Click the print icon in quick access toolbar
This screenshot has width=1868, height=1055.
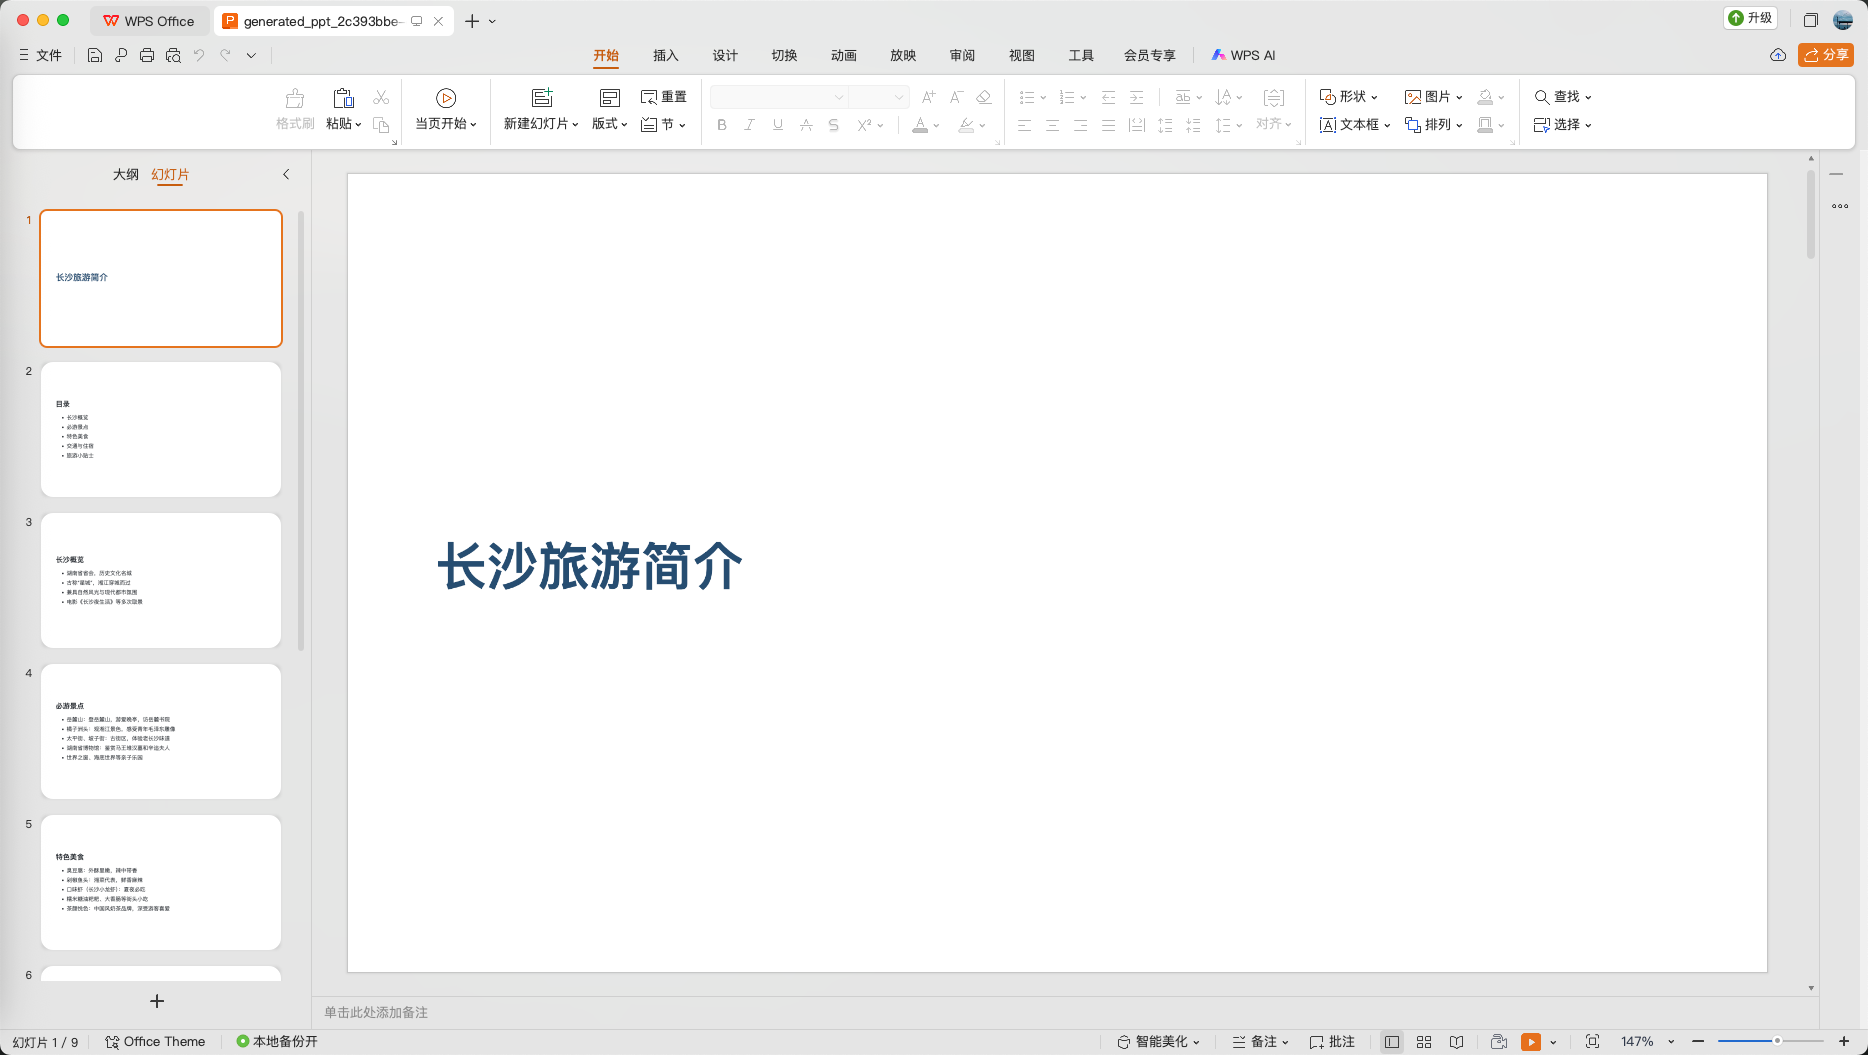click(x=147, y=55)
